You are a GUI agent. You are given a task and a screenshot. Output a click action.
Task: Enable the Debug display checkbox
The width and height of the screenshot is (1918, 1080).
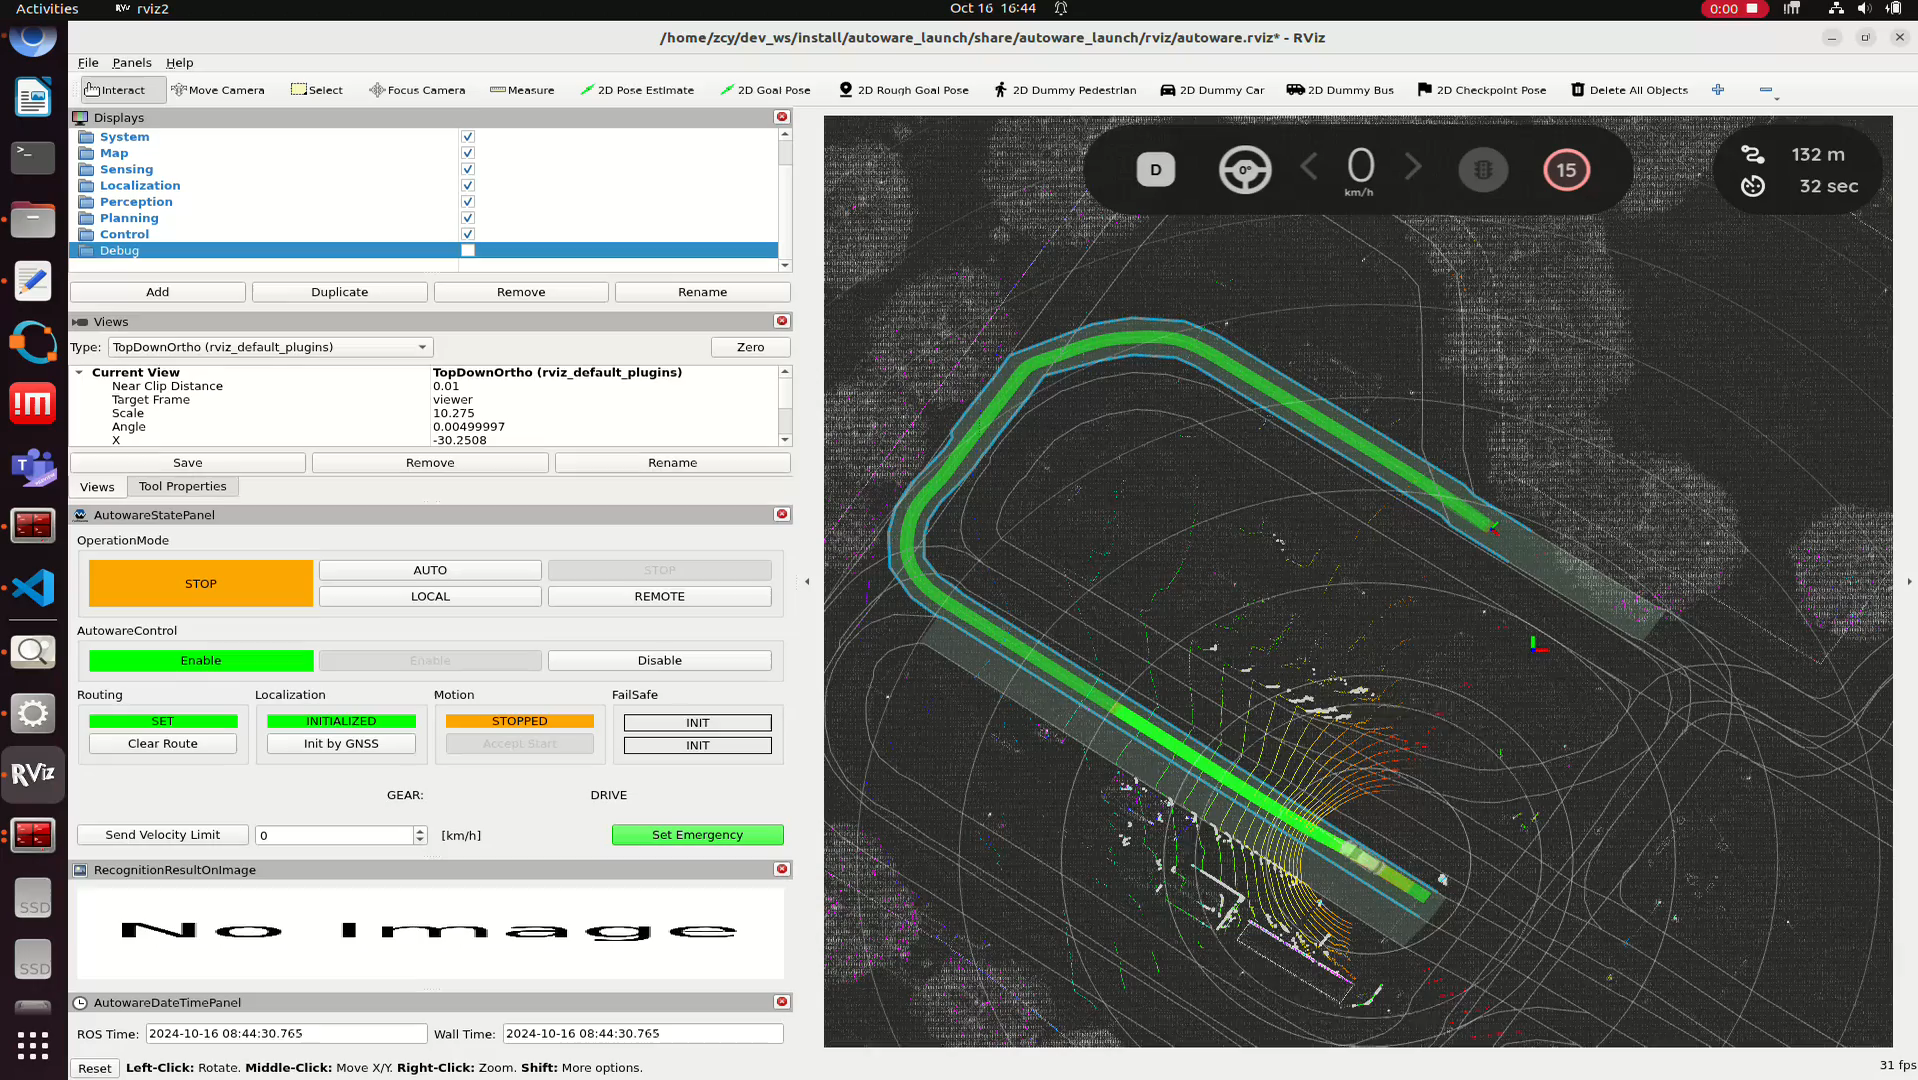coord(468,251)
